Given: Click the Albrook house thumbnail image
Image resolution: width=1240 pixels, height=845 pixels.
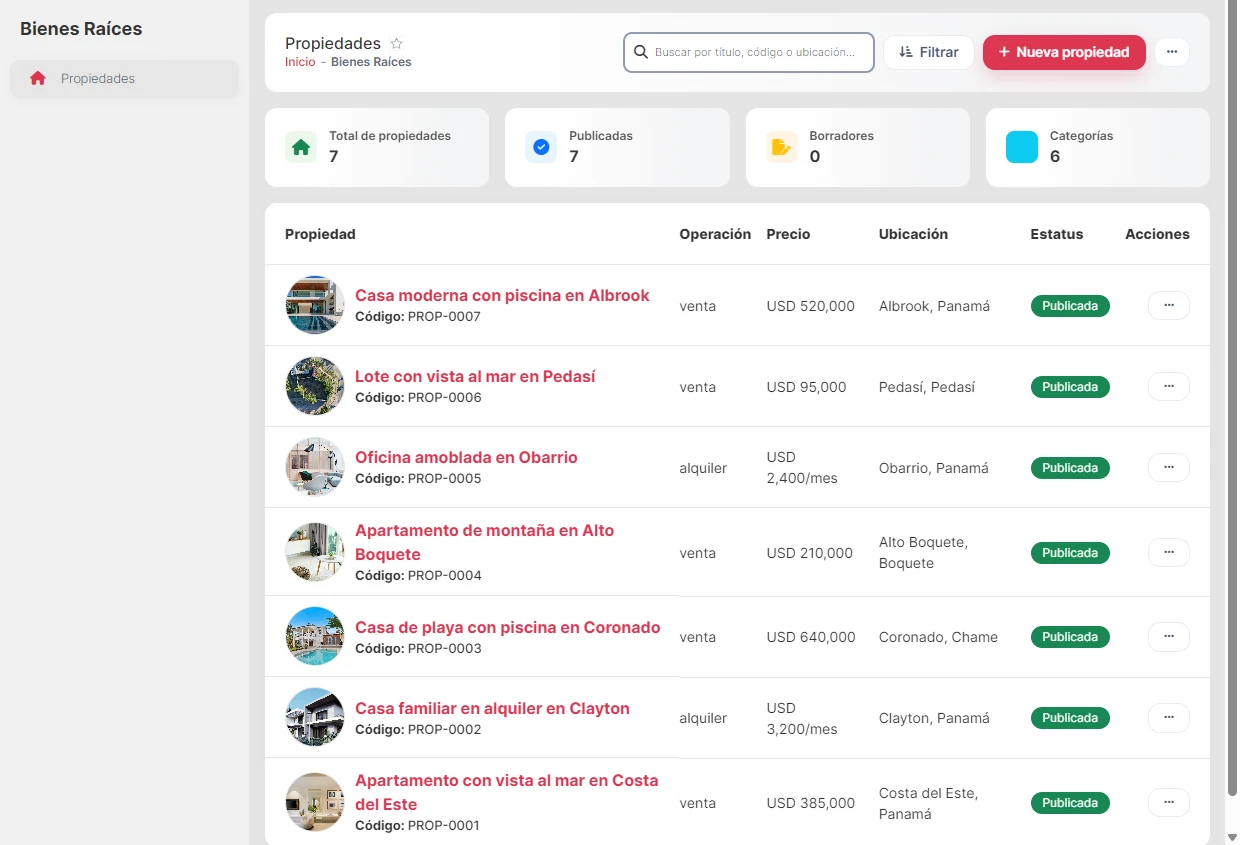Looking at the screenshot, I should tap(315, 305).
